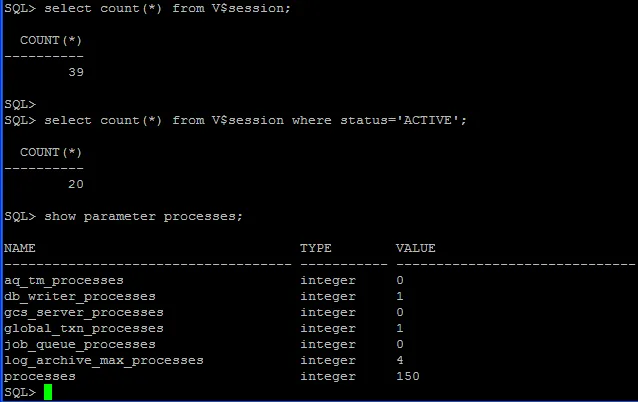Click the active session count result 20

coord(75,184)
